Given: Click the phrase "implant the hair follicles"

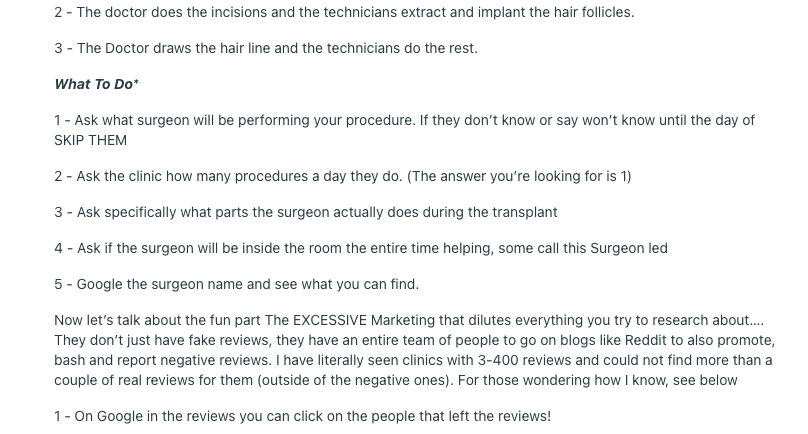Looking at the screenshot, I should 554,12.
